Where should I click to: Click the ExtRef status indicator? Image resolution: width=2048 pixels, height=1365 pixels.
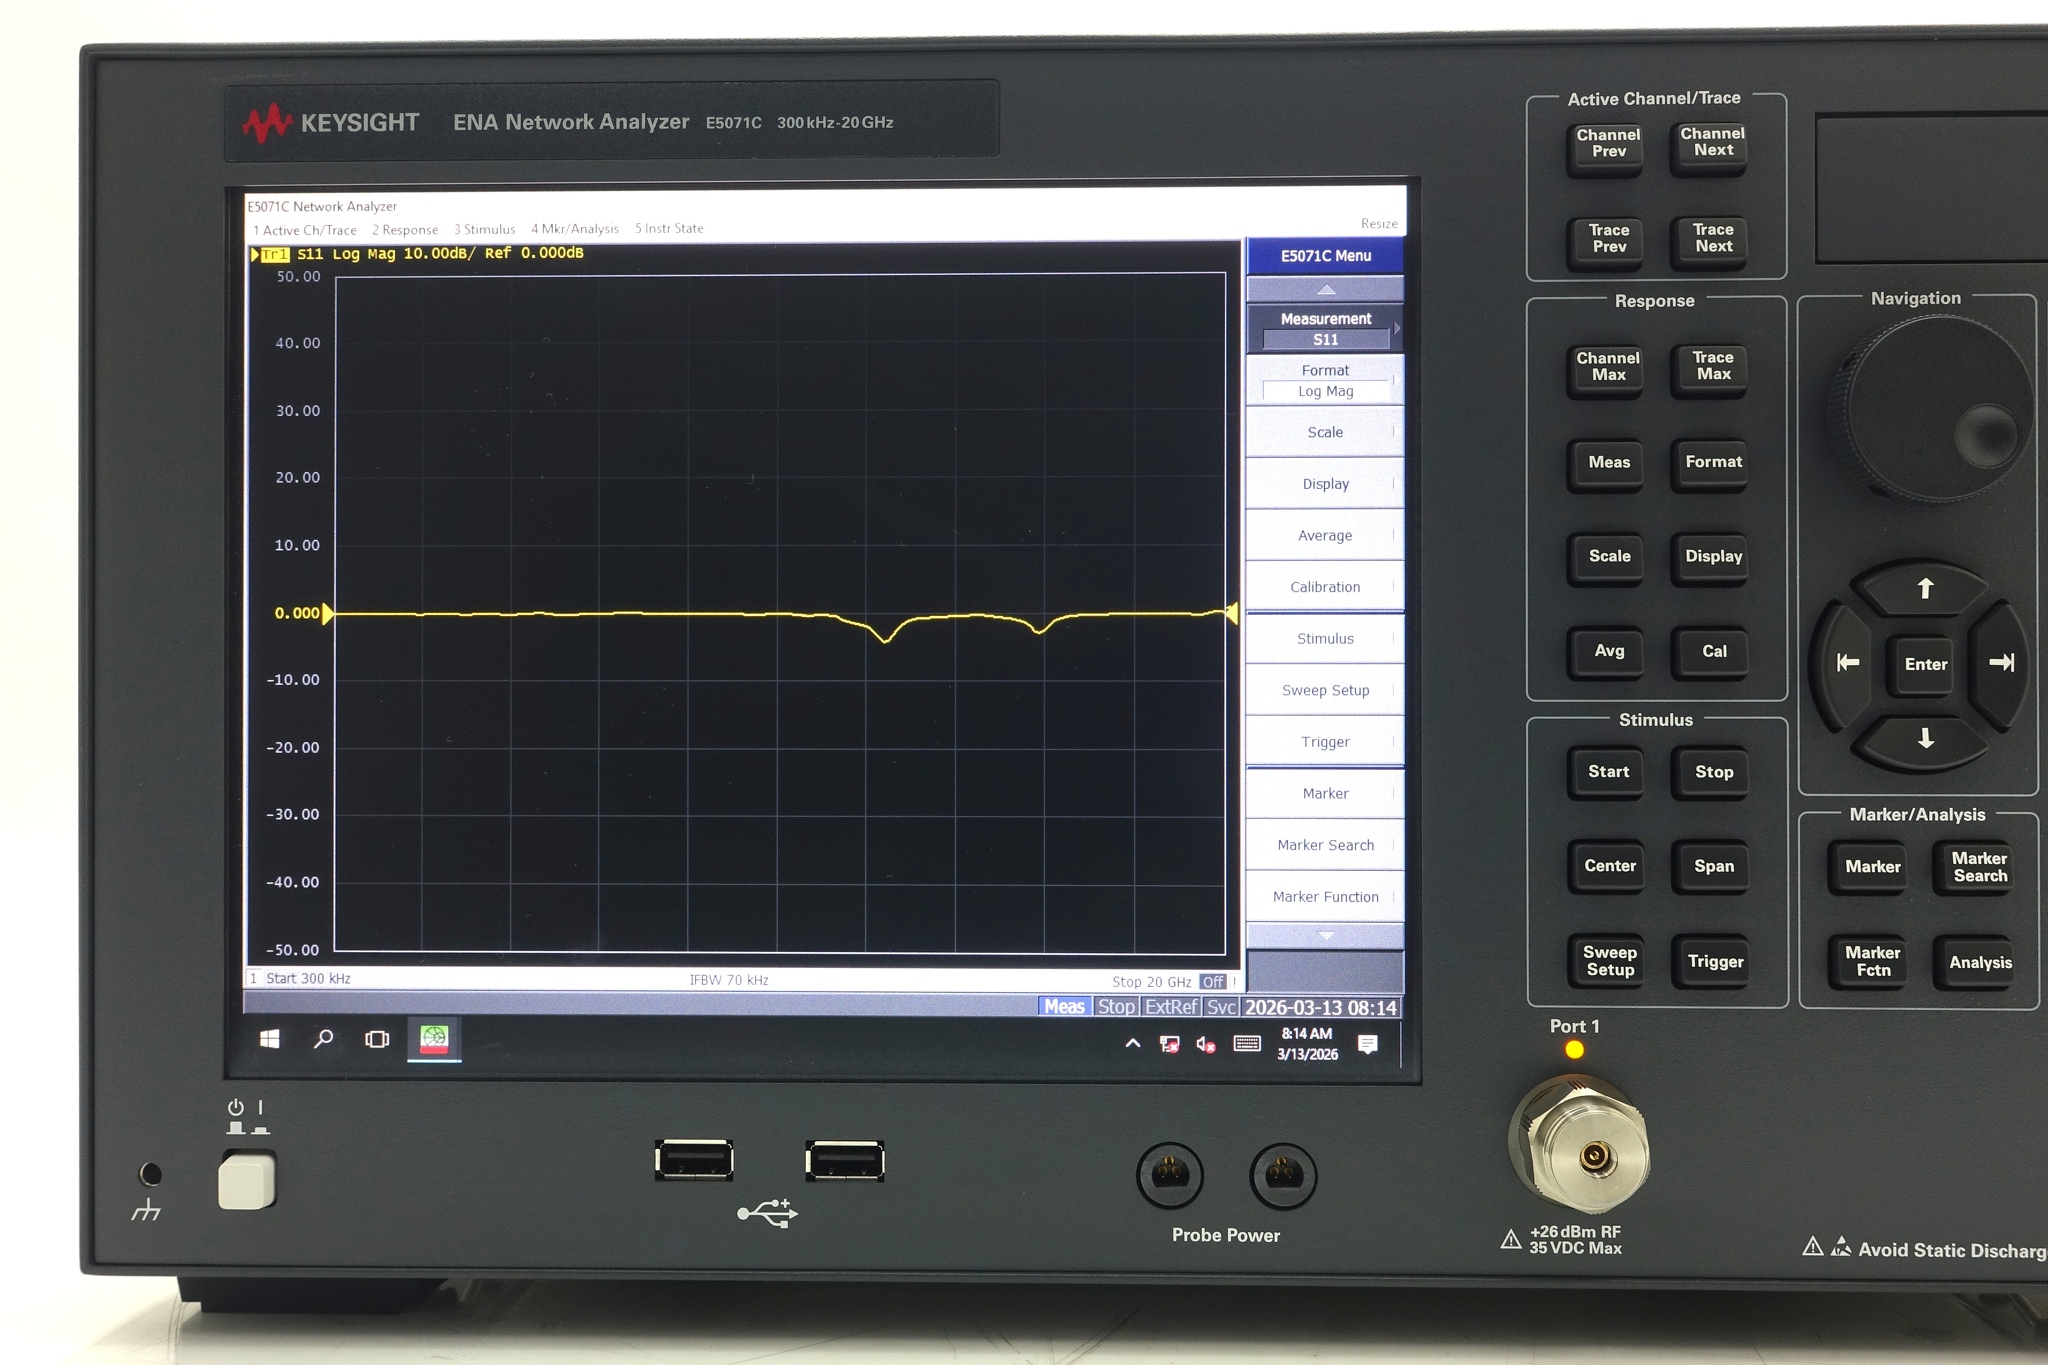[1171, 1007]
